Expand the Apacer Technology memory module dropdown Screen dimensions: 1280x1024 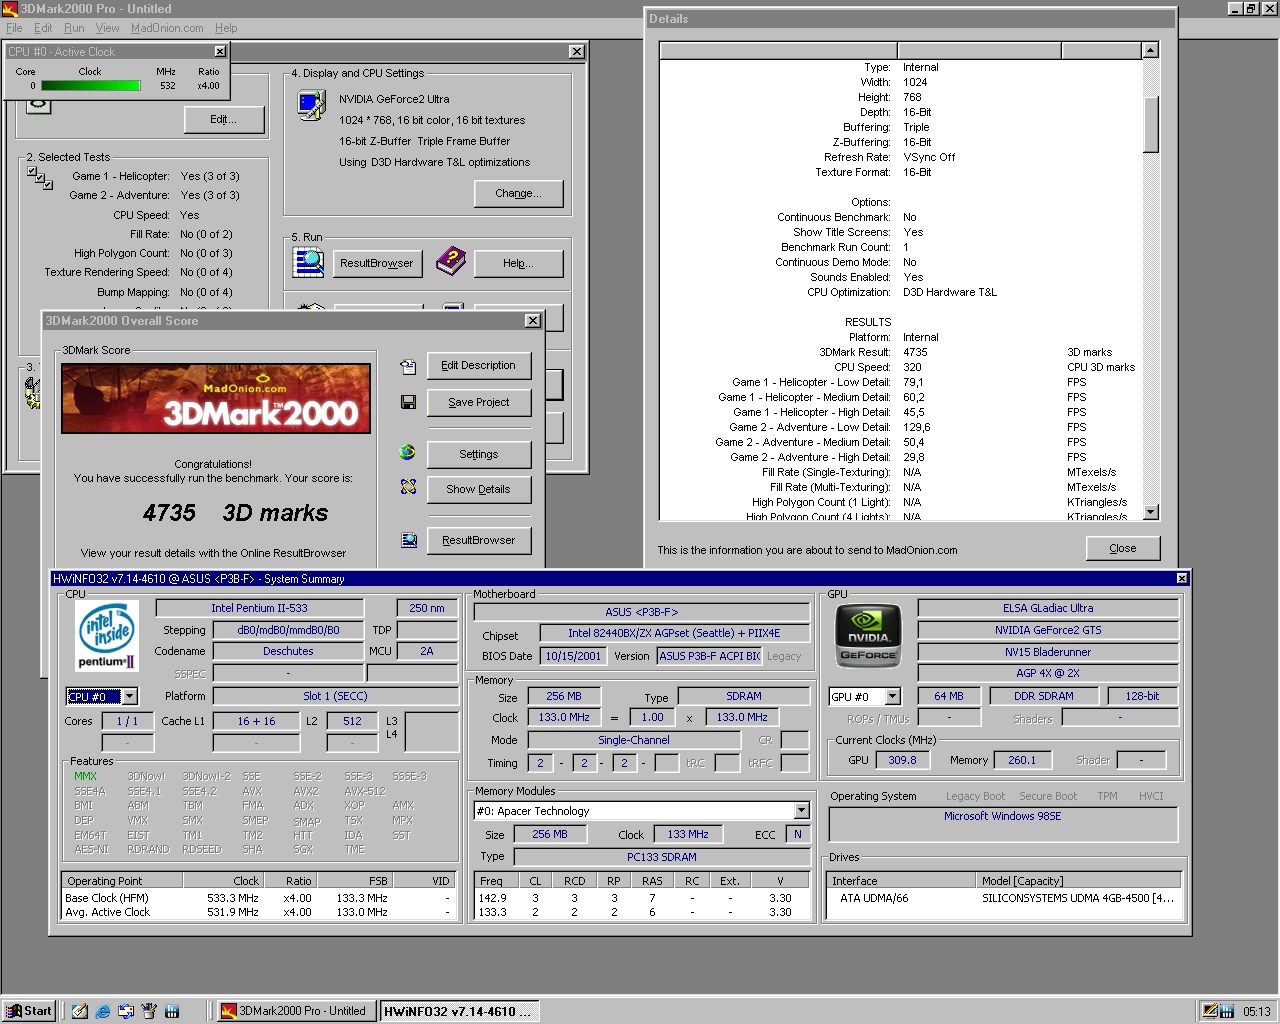801,811
